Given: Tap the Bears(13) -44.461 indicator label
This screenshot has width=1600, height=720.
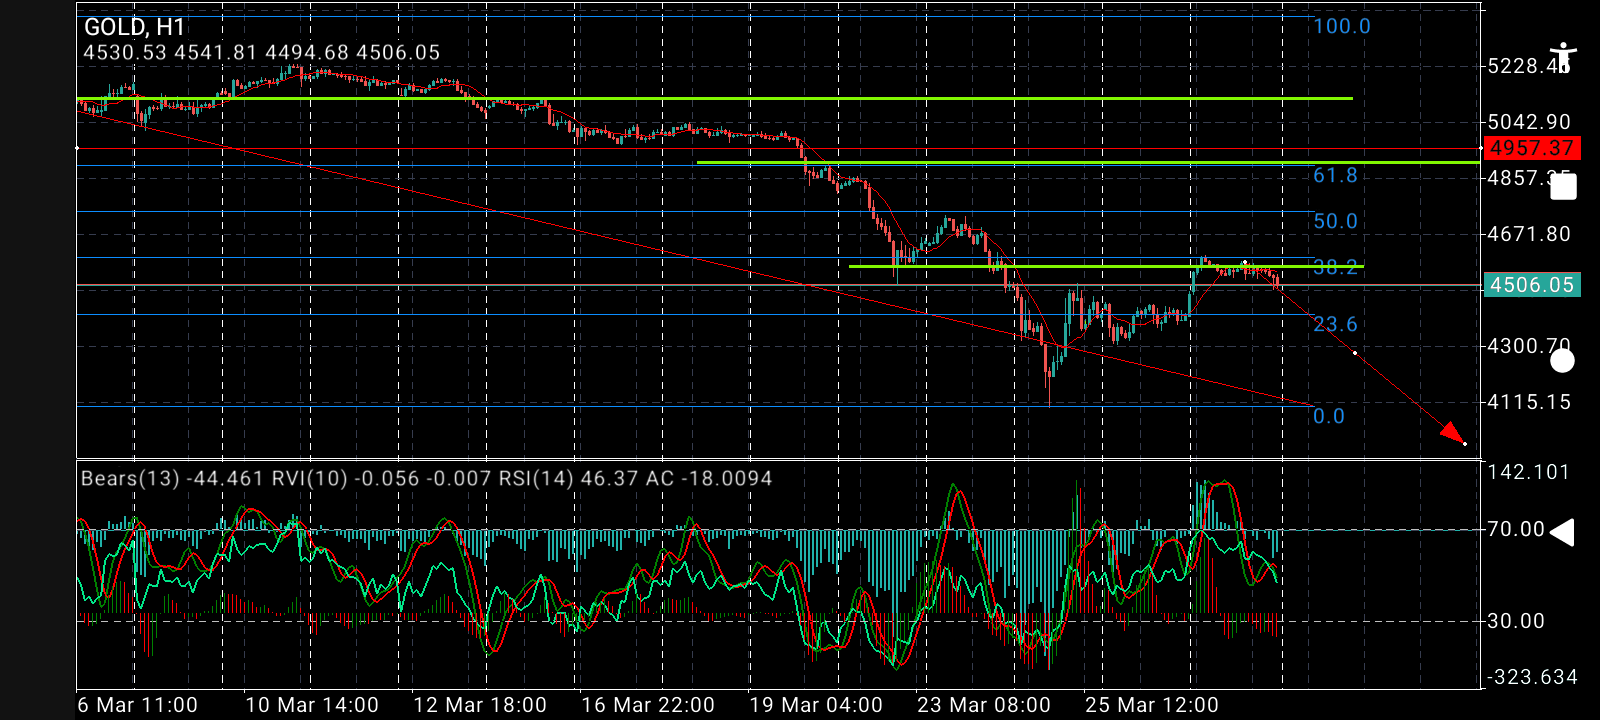Looking at the screenshot, I should point(174,478).
